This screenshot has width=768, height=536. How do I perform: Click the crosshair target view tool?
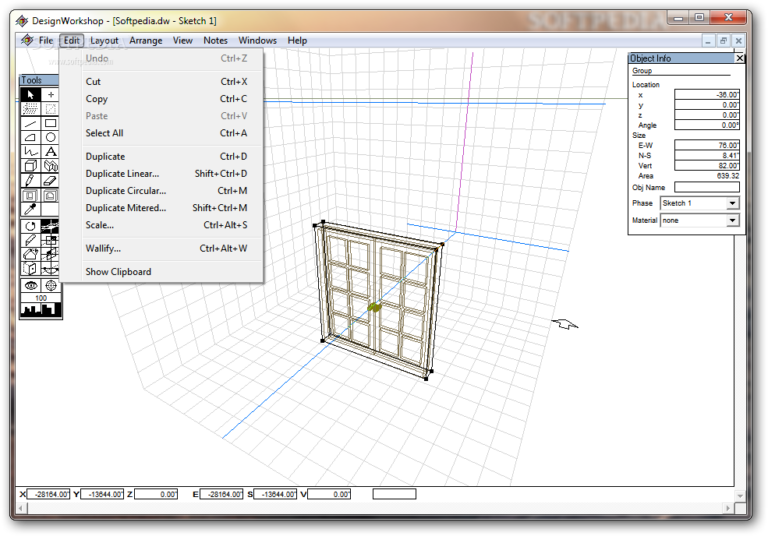click(51, 285)
